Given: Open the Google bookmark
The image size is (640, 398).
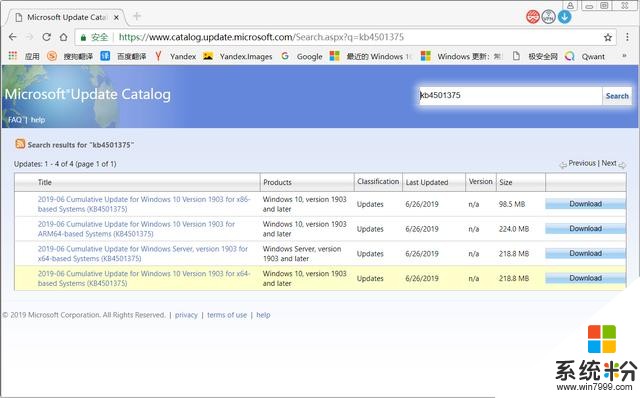Looking at the screenshot, I should pyautogui.click(x=302, y=56).
